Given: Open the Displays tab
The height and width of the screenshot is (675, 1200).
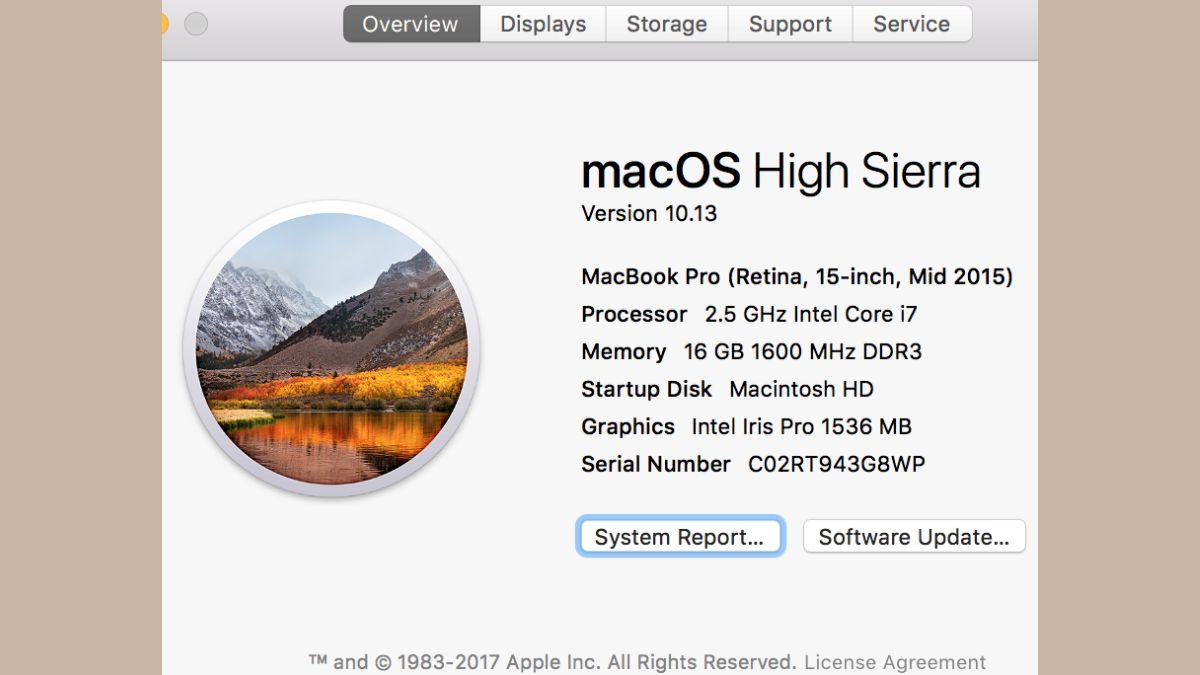Looking at the screenshot, I should (x=543, y=24).
